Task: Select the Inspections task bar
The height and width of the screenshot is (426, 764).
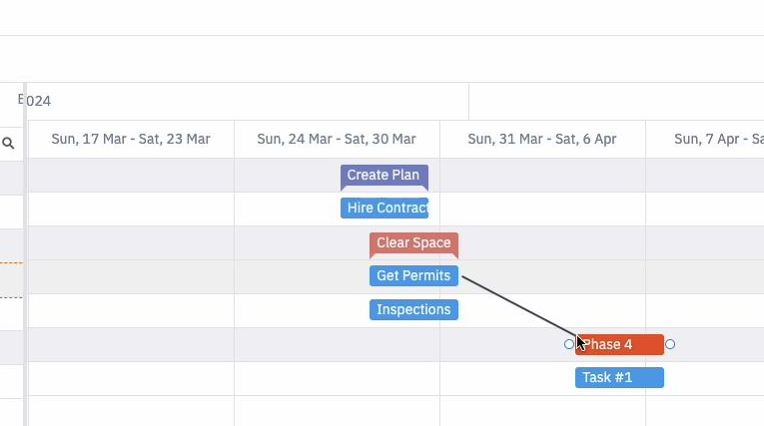Action: pos(414,310)
